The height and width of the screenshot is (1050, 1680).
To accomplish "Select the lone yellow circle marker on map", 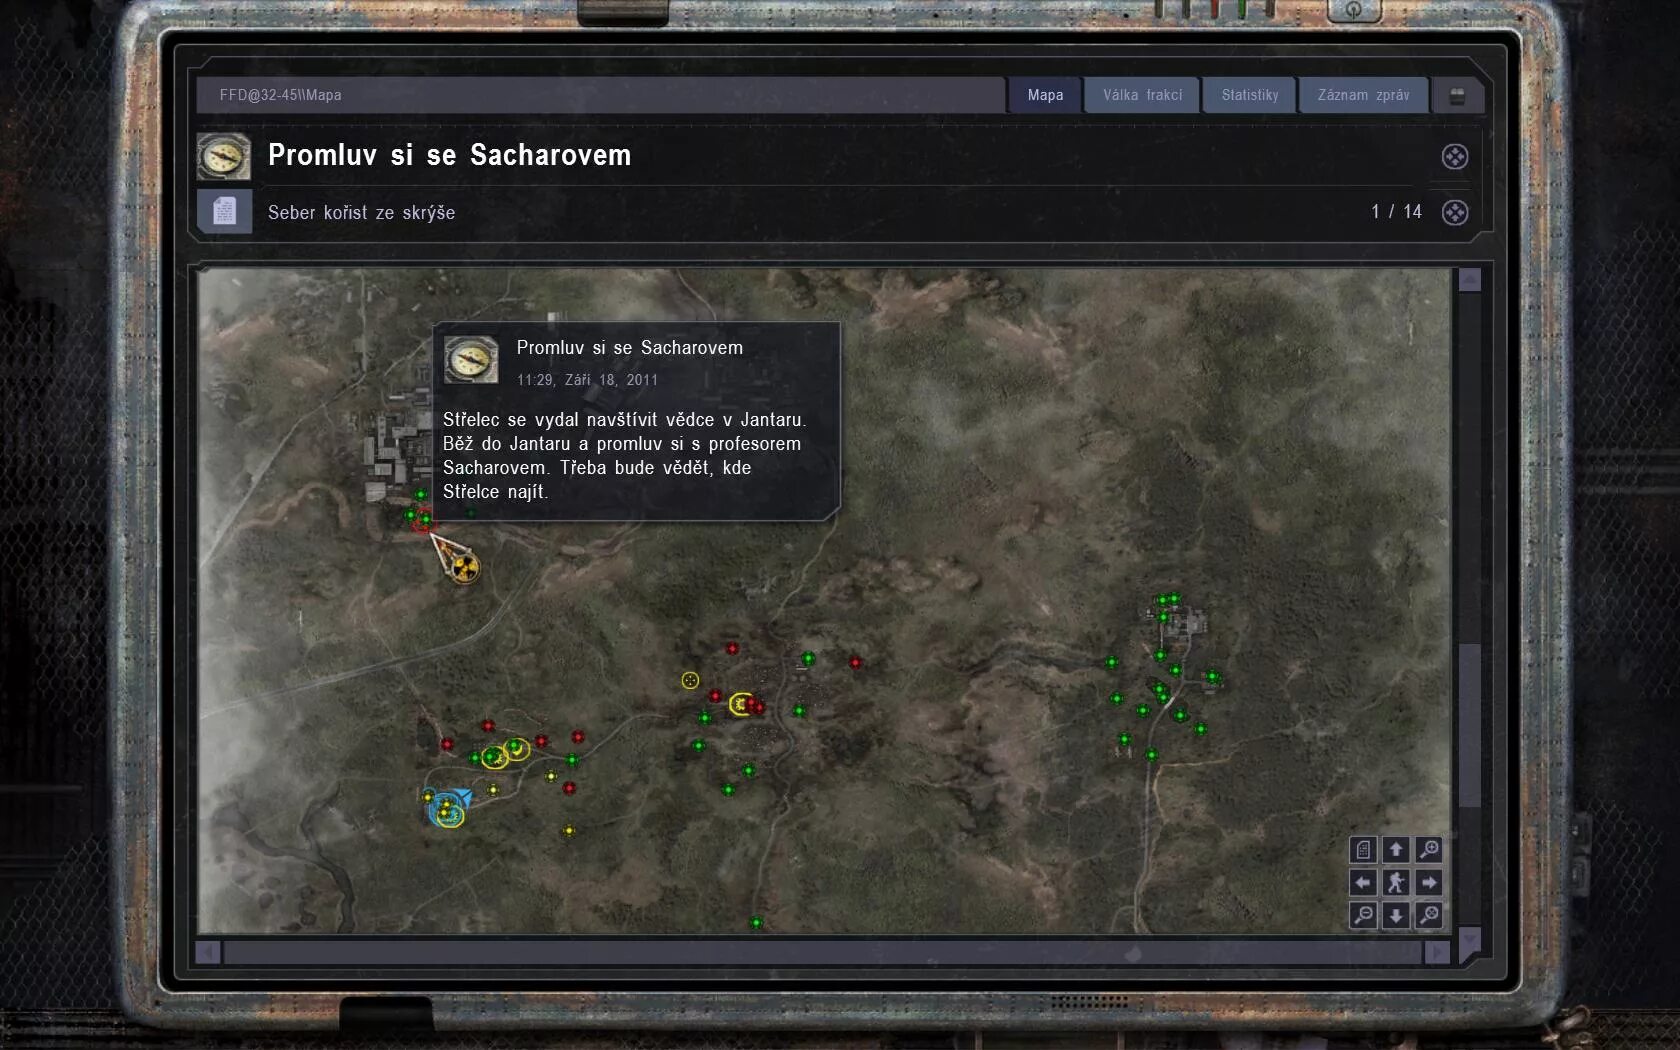I will point(690,680).
